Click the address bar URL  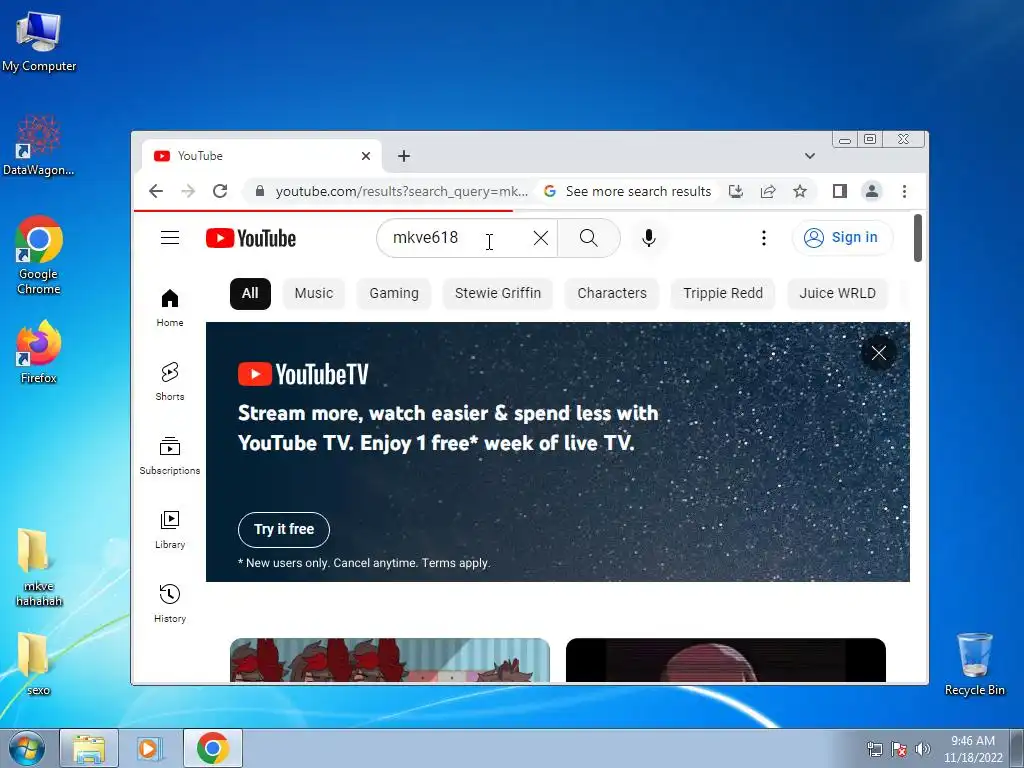click(x=402, y=191)
